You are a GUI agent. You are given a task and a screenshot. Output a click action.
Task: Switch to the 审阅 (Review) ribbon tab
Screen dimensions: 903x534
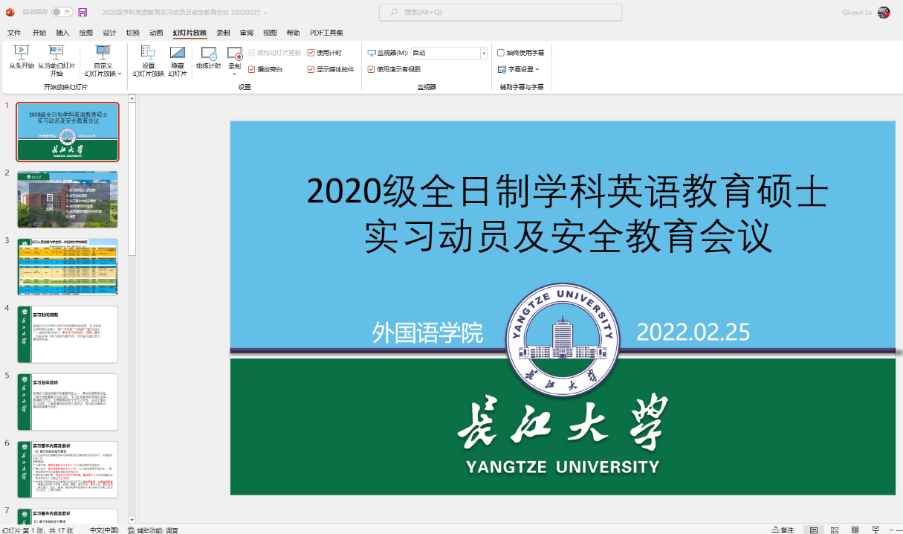[246, 32]
